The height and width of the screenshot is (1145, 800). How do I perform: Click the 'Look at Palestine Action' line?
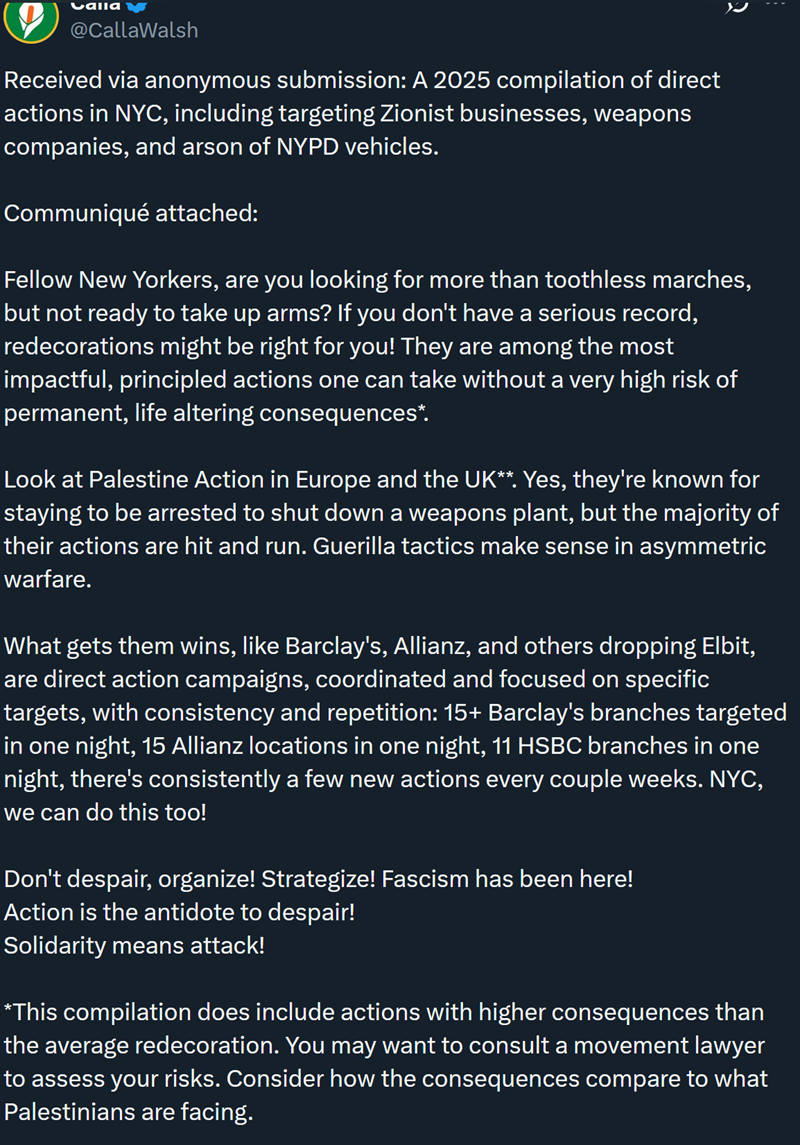point(381,480)
